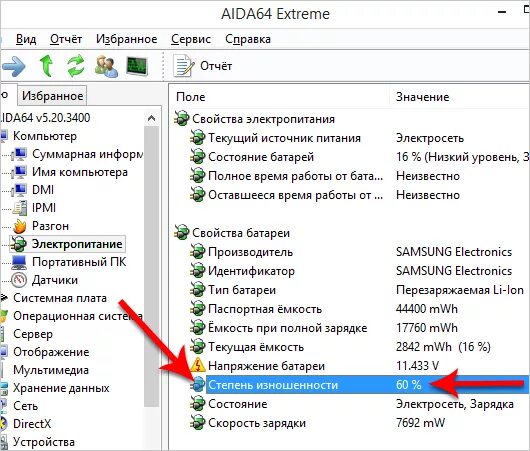Select Ёмкость при полной зарядке row
Screen dimensions: 530x451
click(x=352, y=328)
